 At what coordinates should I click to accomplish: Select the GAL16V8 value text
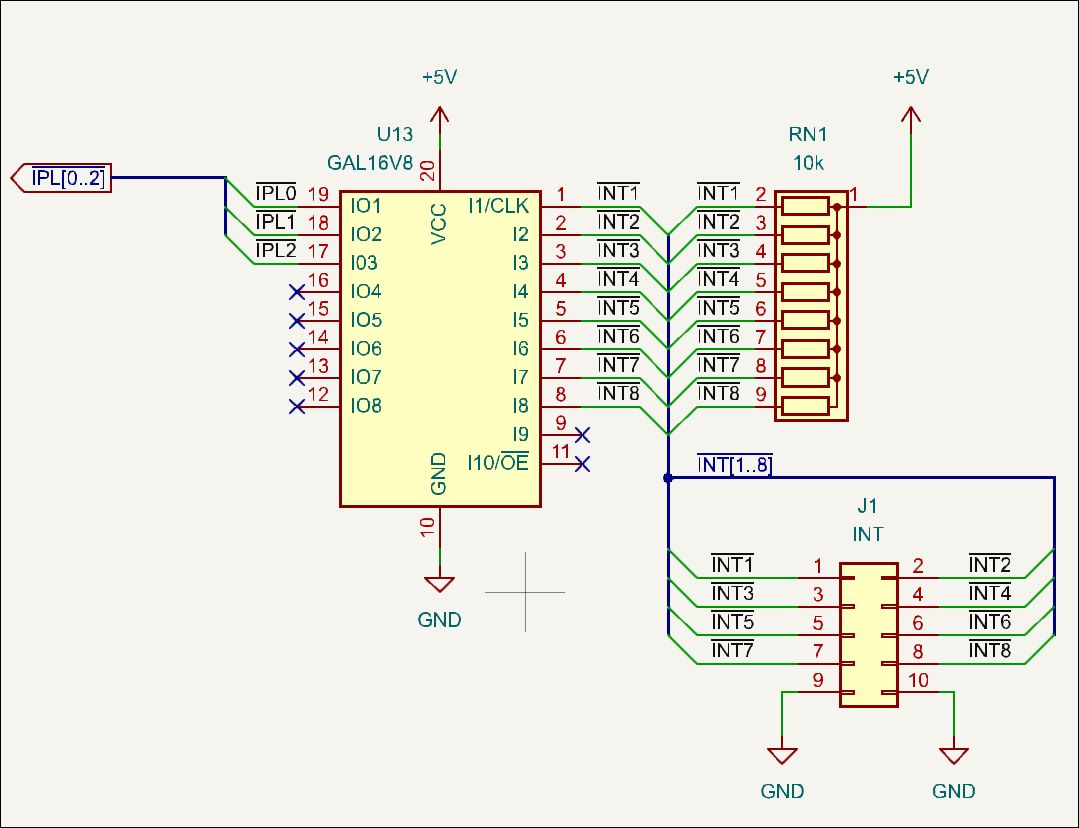(370, 163)
